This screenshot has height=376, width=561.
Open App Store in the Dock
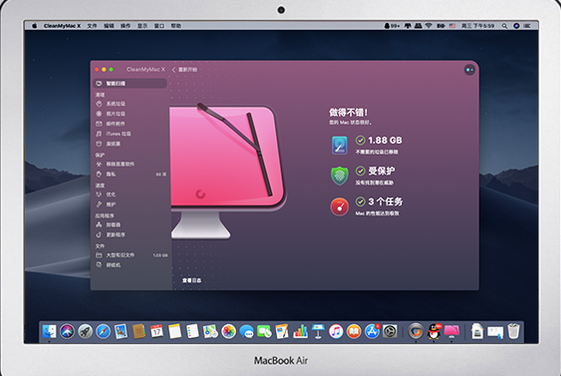(372, 332)
